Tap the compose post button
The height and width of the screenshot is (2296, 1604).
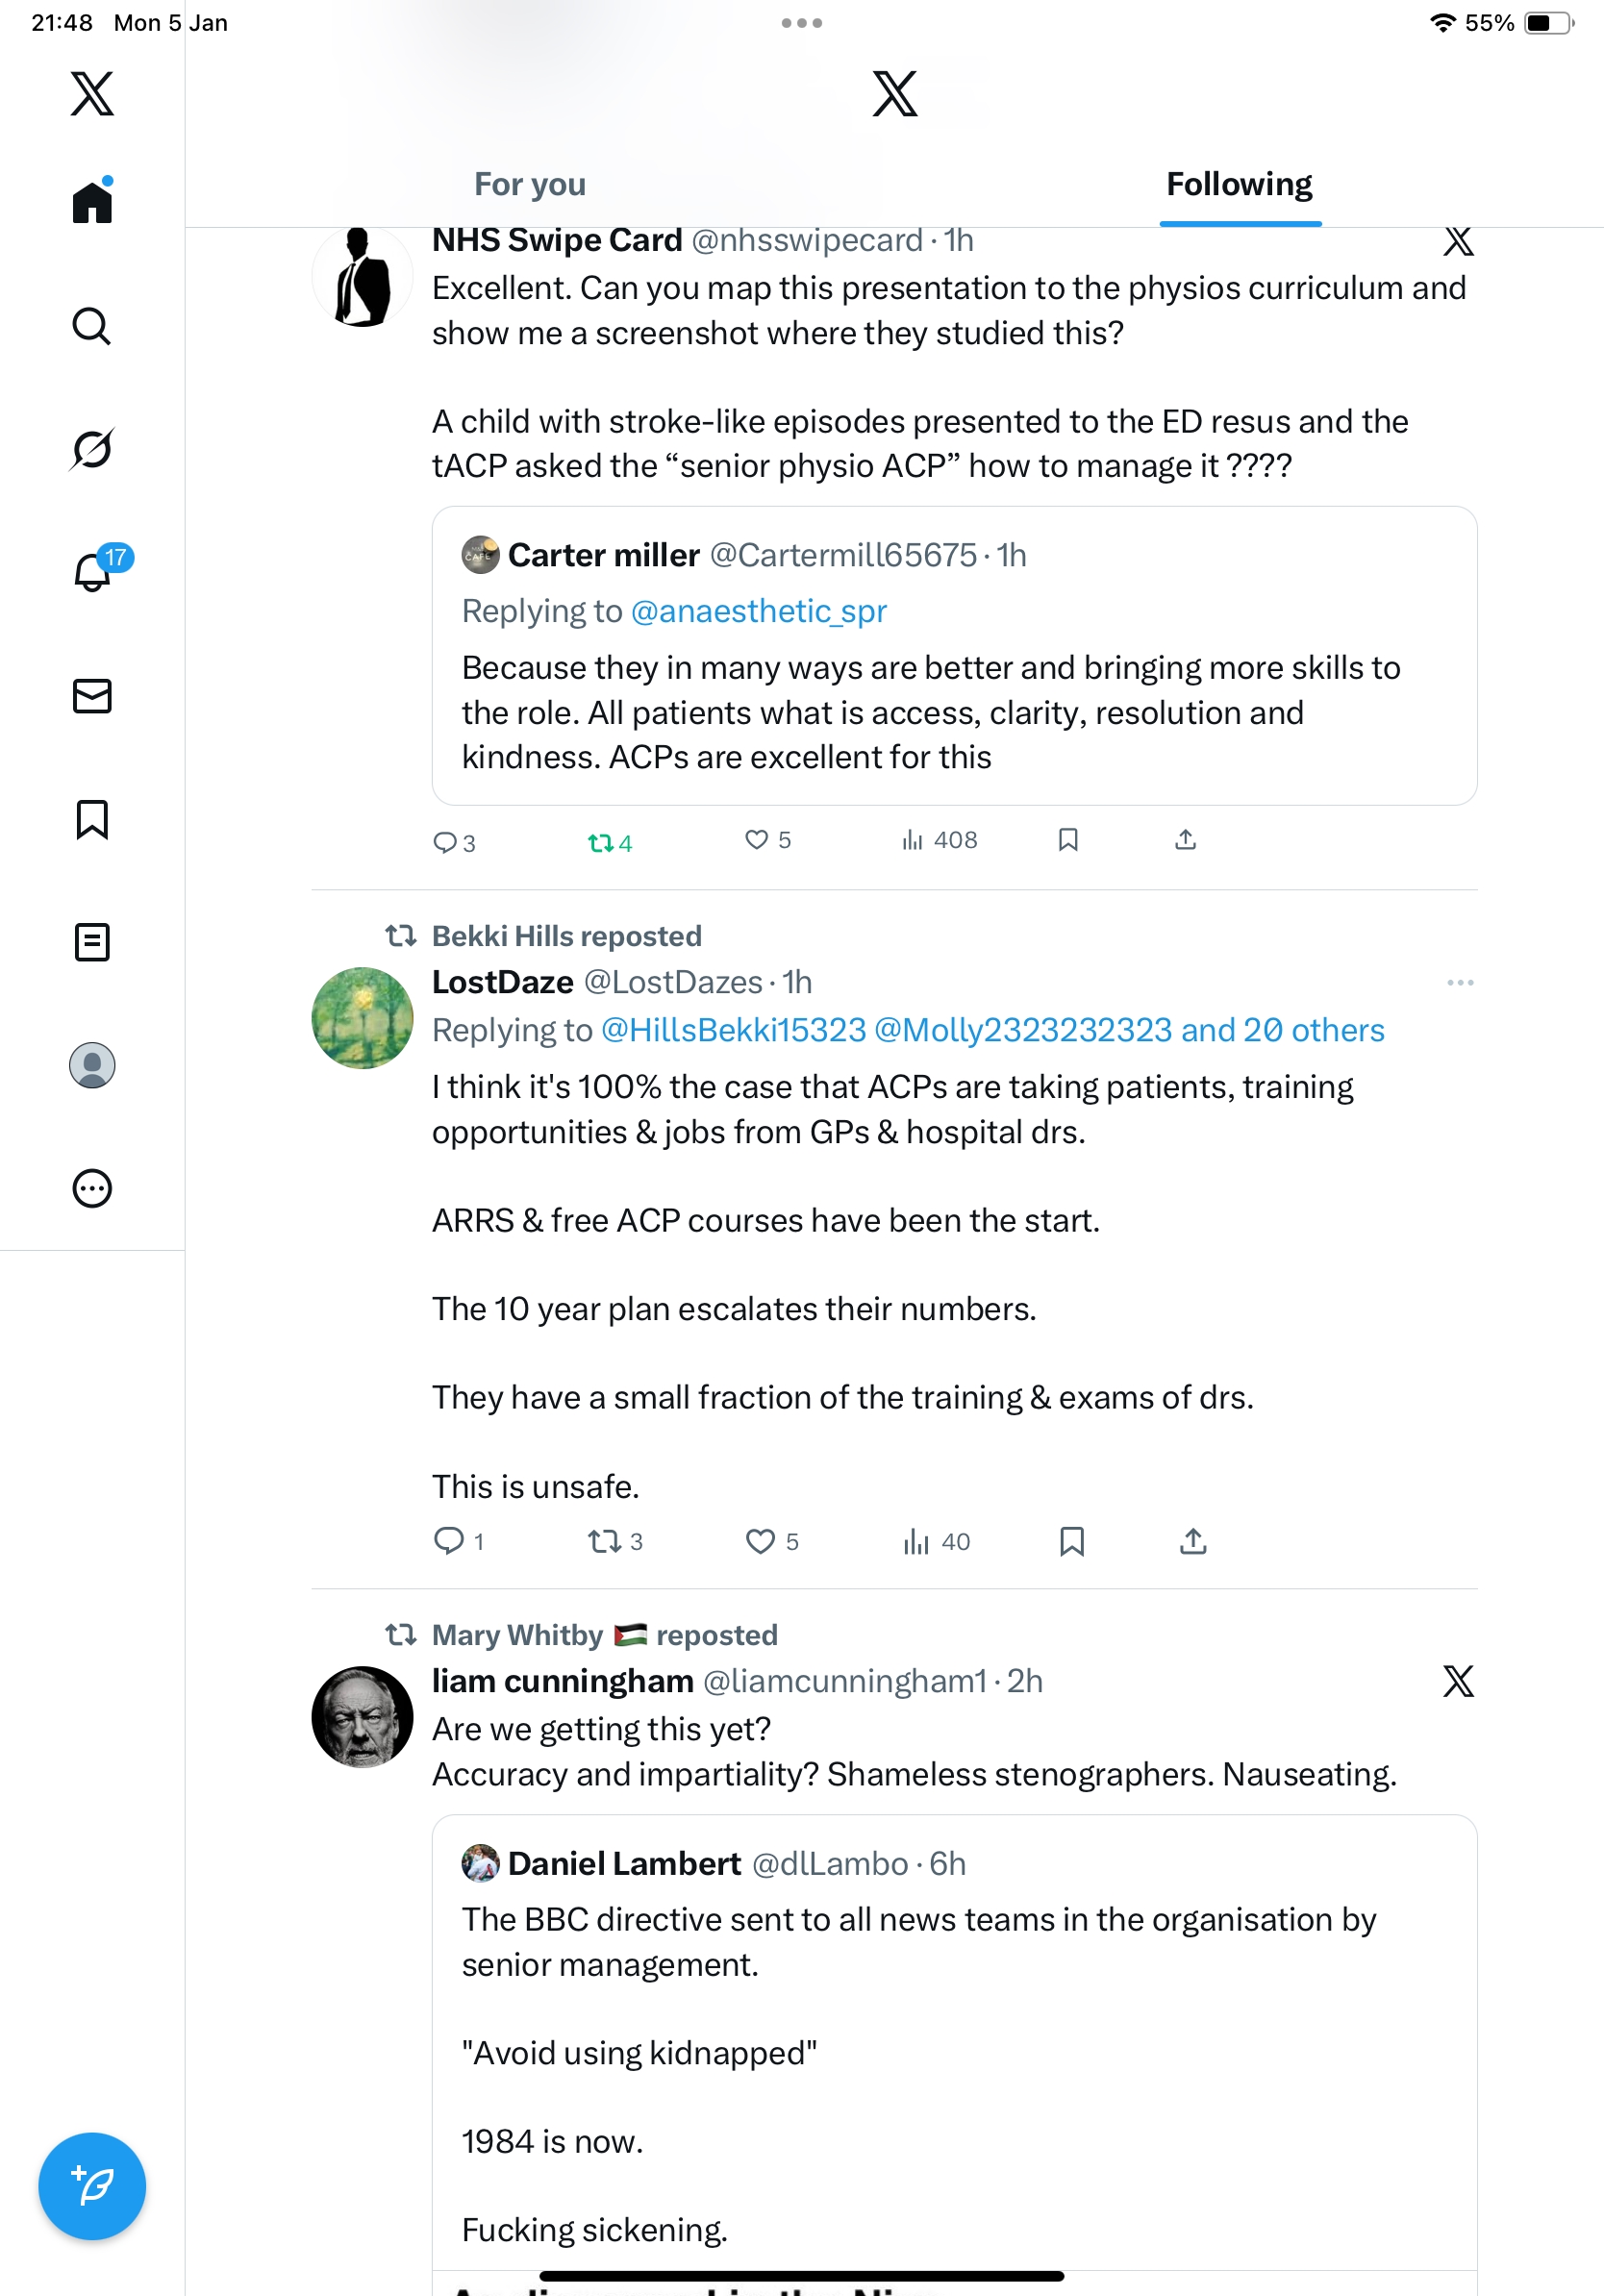(x=92, y=2185)
